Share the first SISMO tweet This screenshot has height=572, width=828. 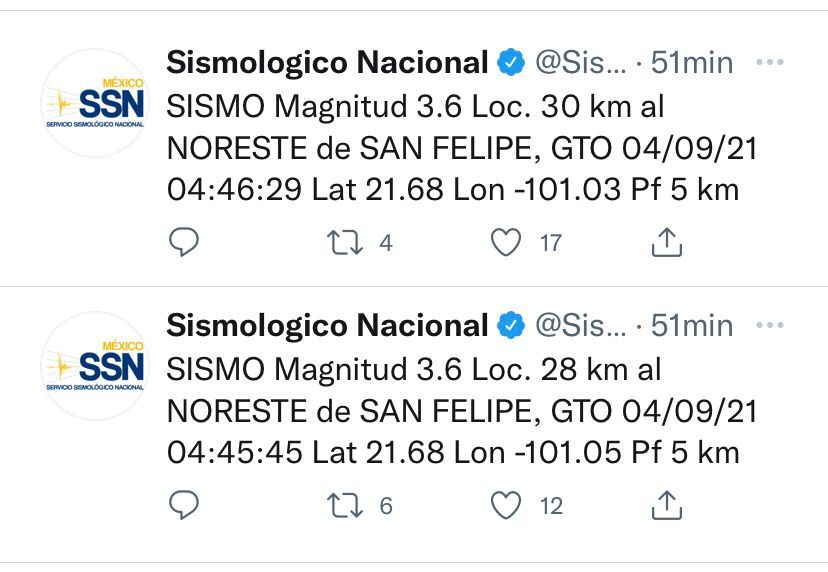coord(667,242)
